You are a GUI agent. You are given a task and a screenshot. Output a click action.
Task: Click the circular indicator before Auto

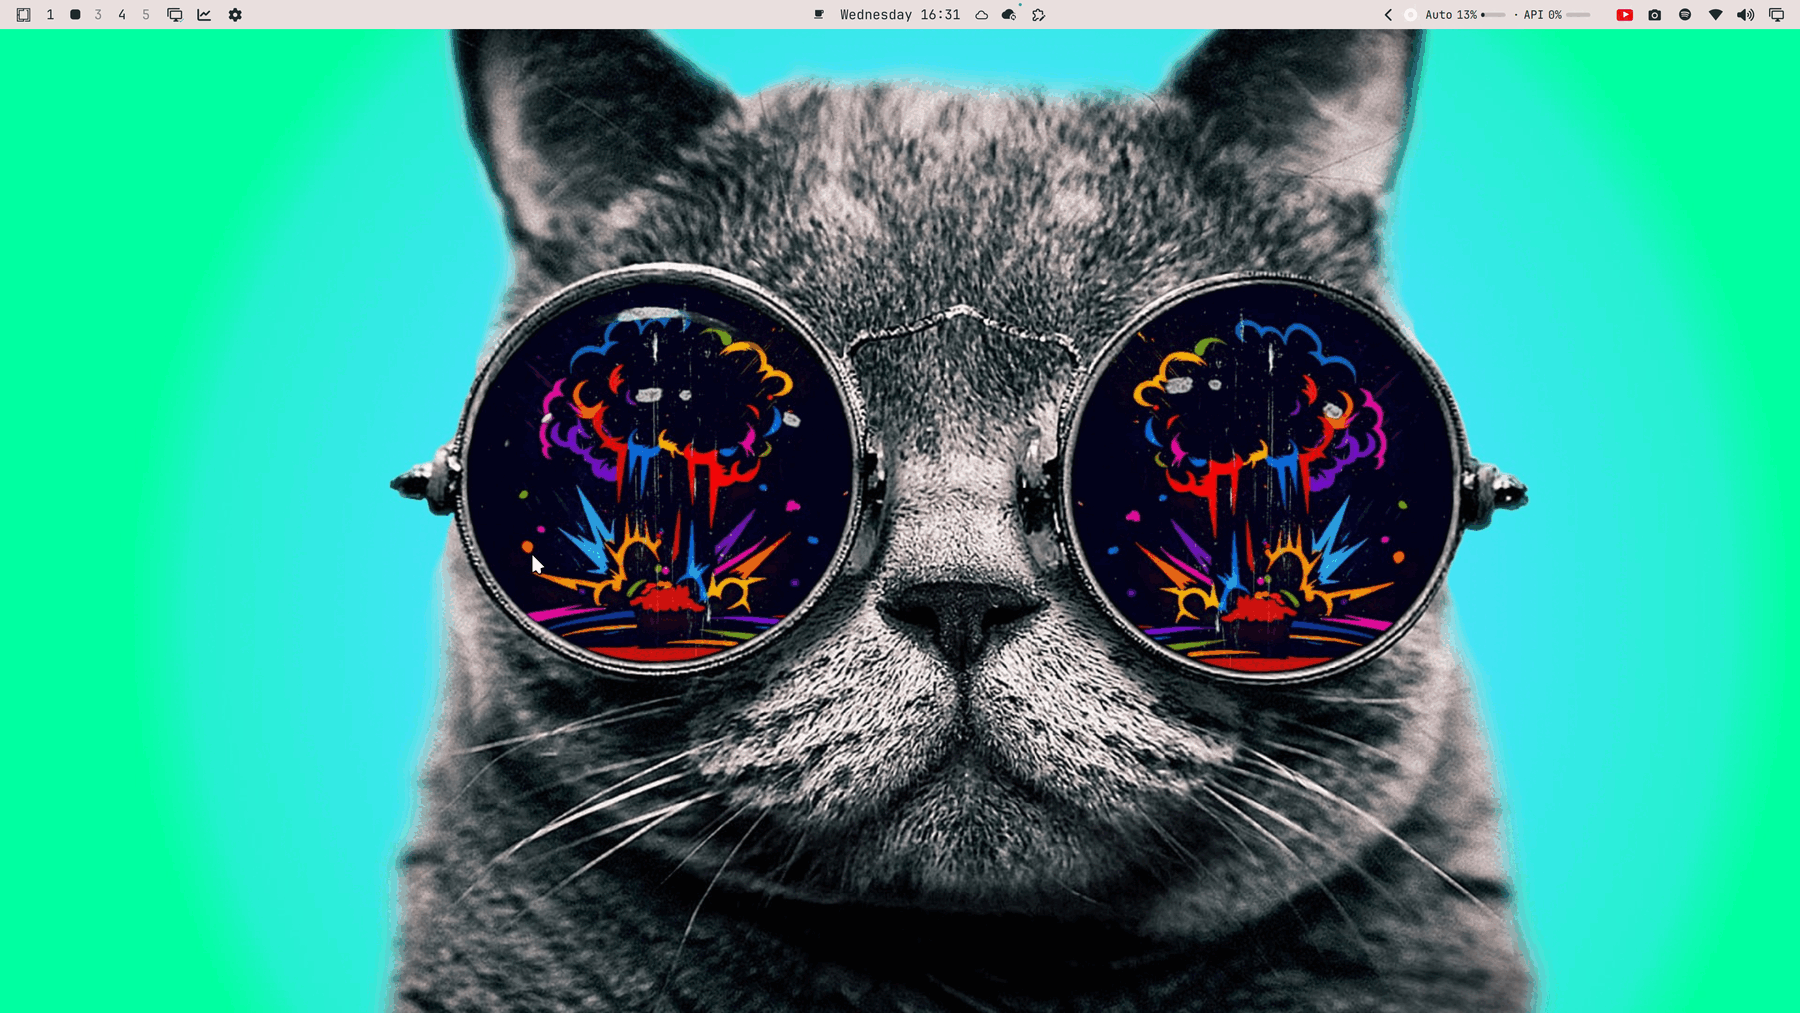[x=1411, y=15]
